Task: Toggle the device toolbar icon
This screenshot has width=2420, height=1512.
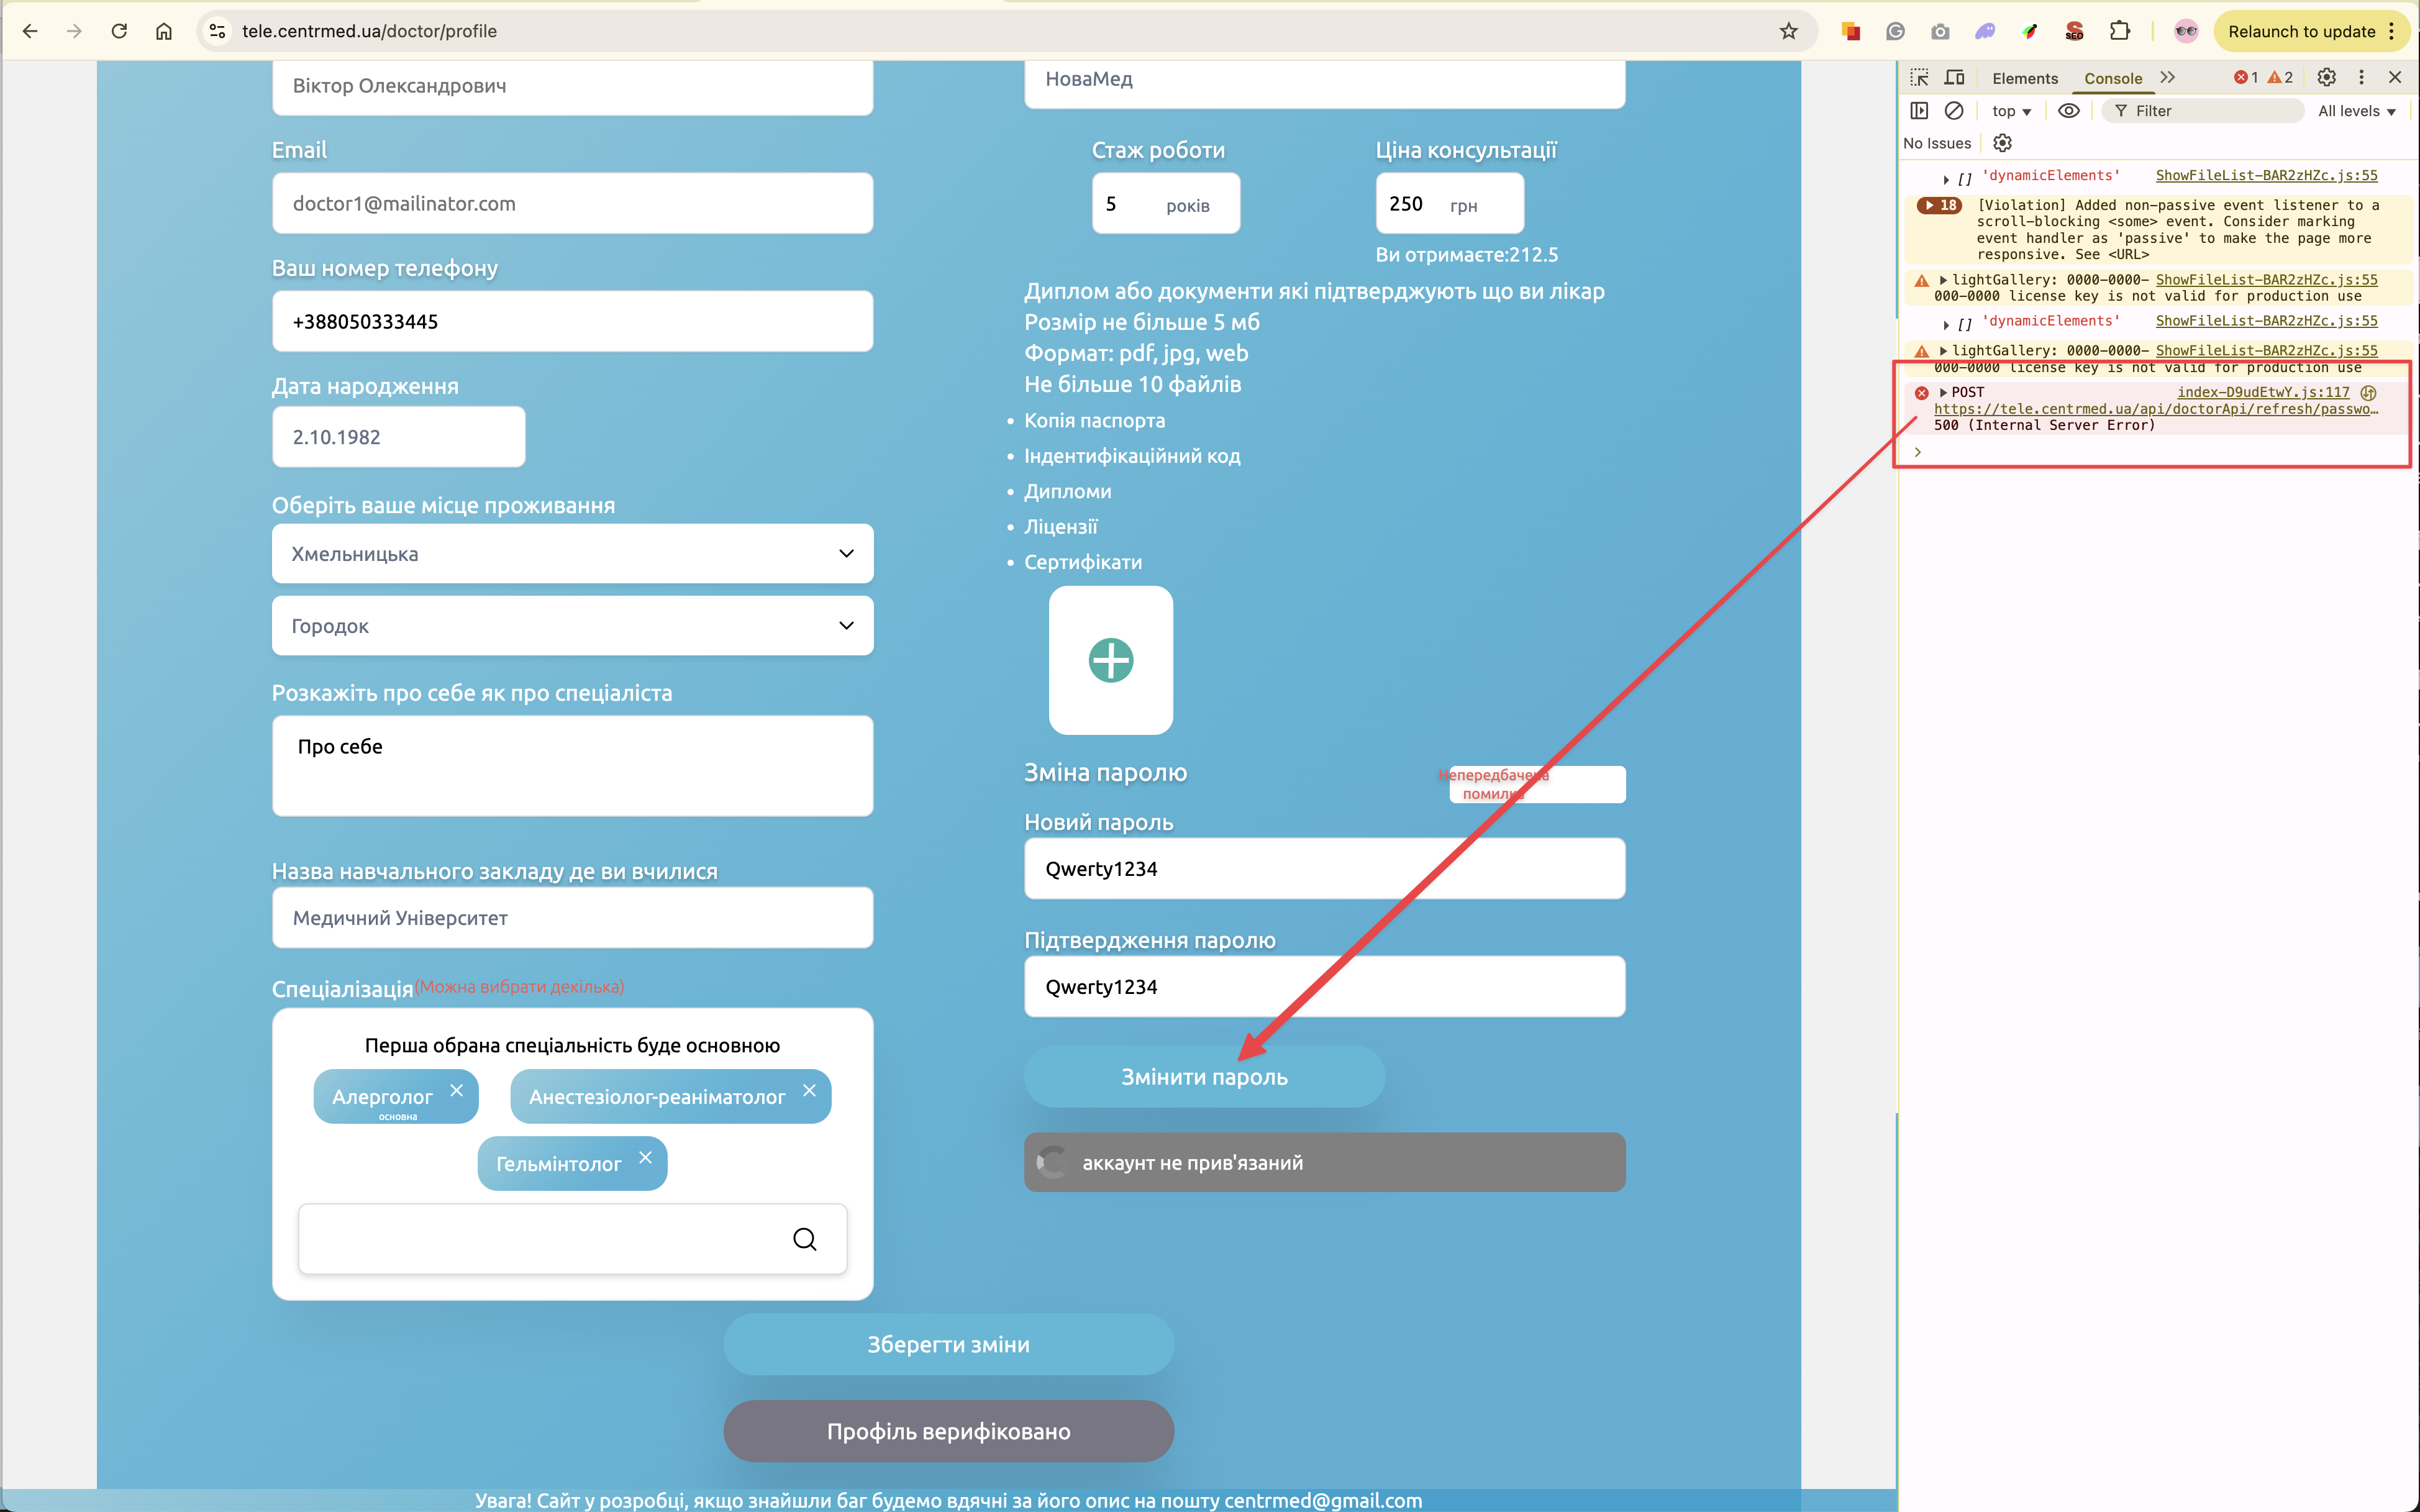Action: [x=1954, y=78]
